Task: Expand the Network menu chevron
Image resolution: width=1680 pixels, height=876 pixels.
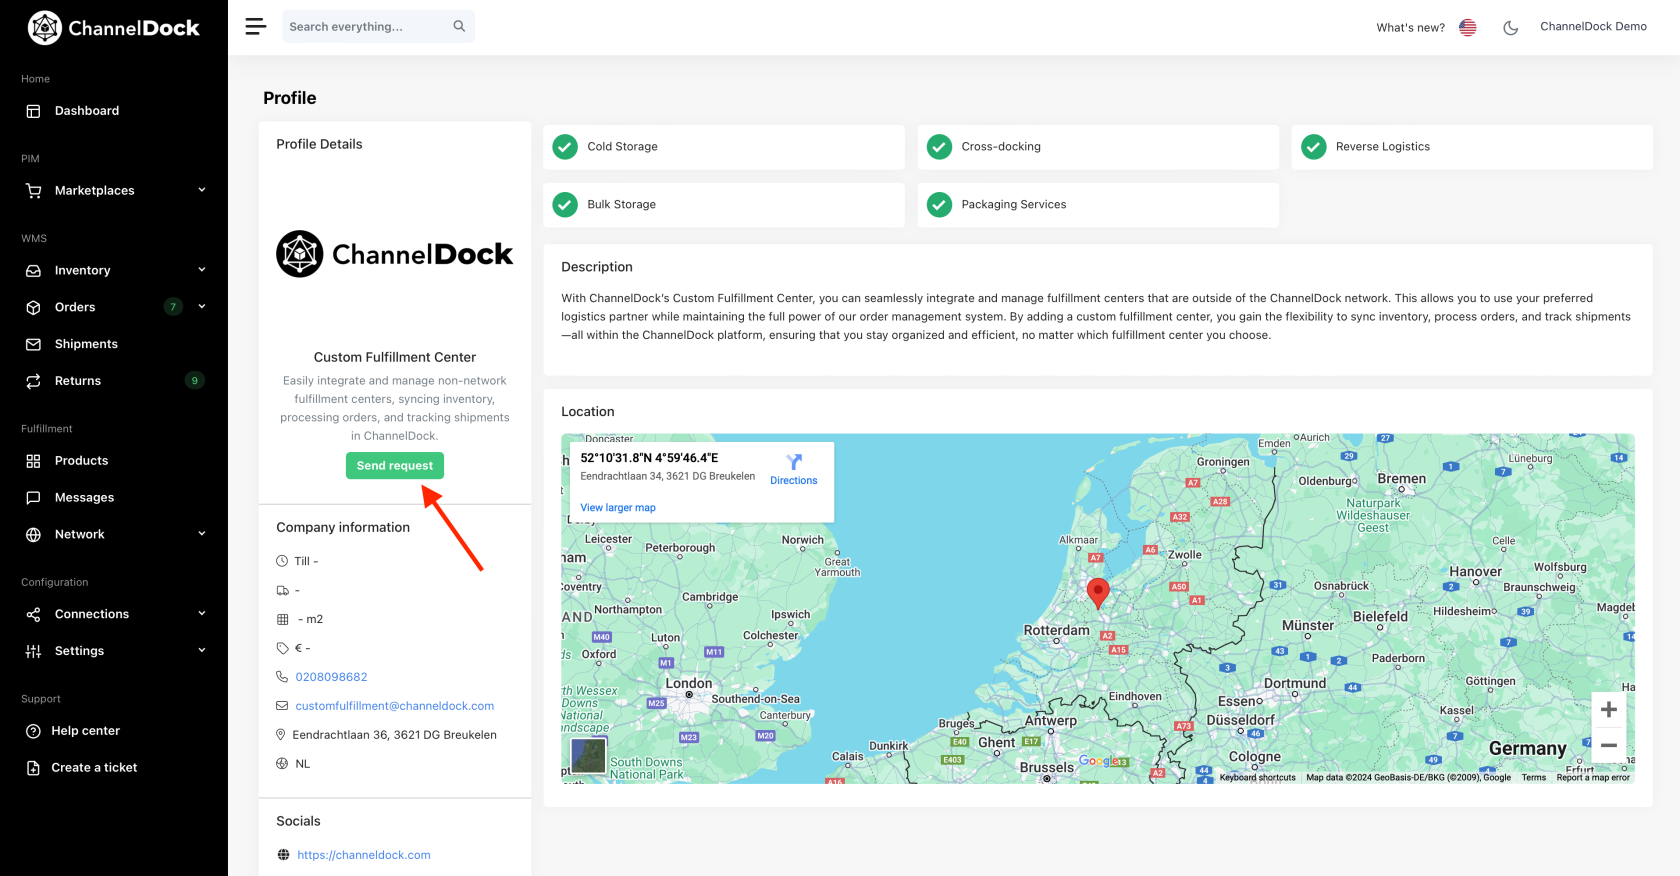Action: (202, 534)
